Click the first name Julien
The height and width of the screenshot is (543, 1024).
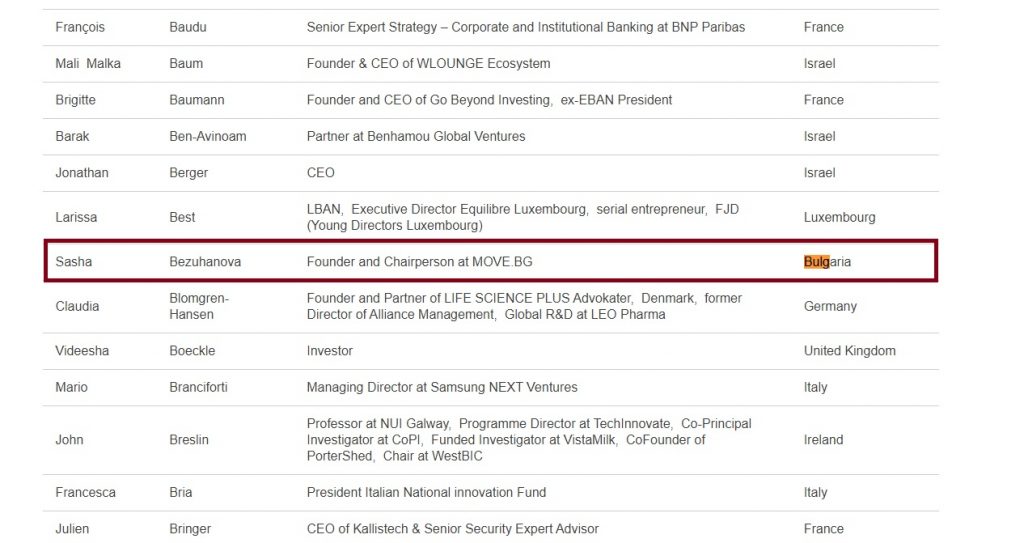[72, 529]
